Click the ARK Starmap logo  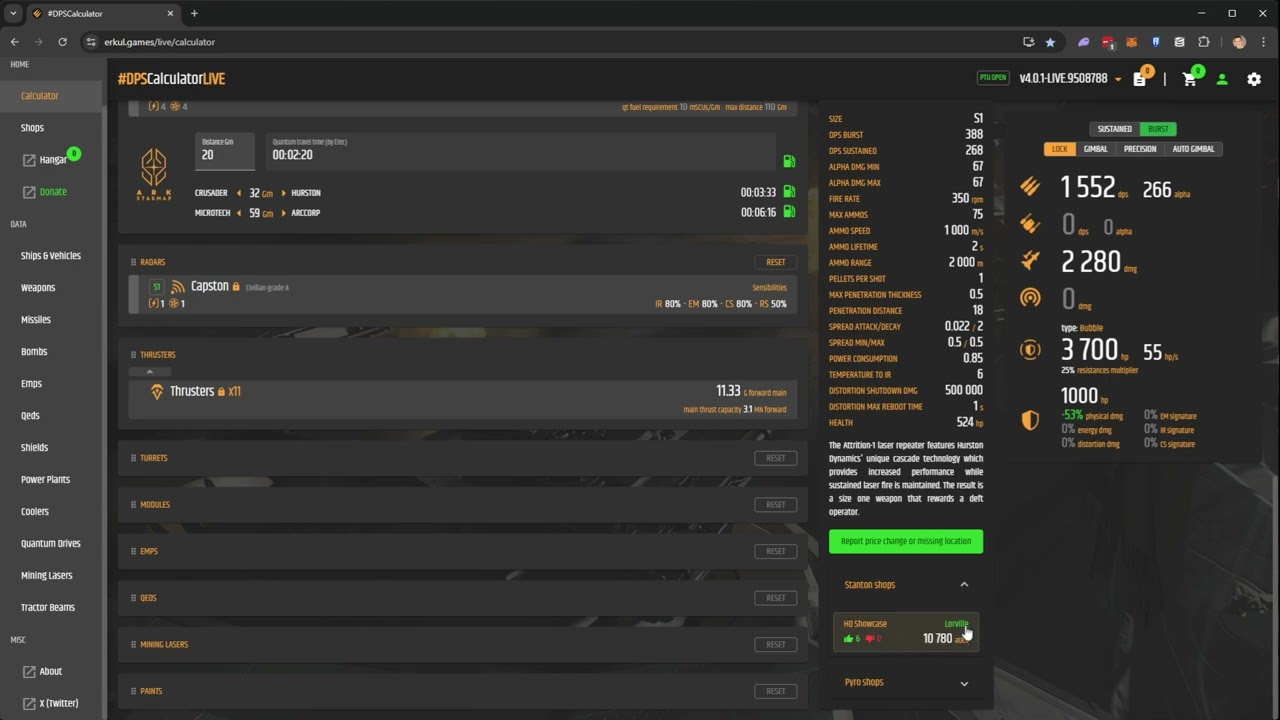[x=154, y=175]
